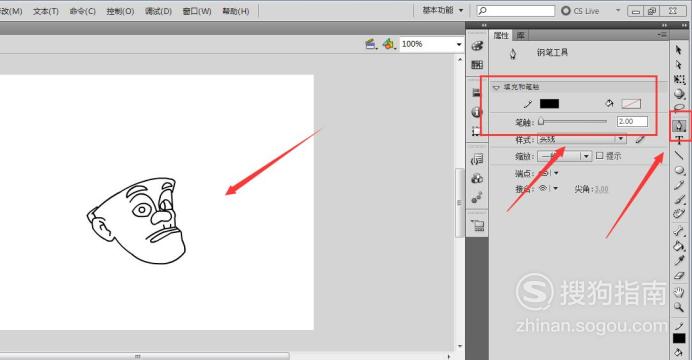The height and width of the screenshot is (360, 692).
Task: Select the Bone tool
Action: coord(679,231)
